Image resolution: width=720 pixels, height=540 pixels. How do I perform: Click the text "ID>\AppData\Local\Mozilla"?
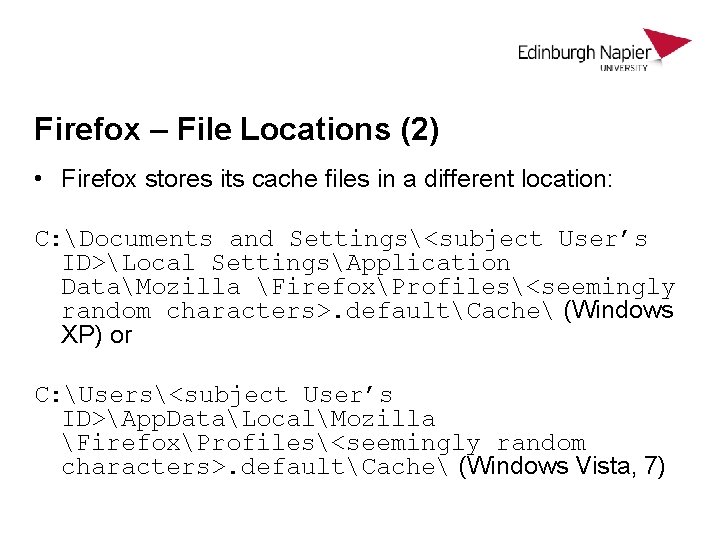pos(248,419)
